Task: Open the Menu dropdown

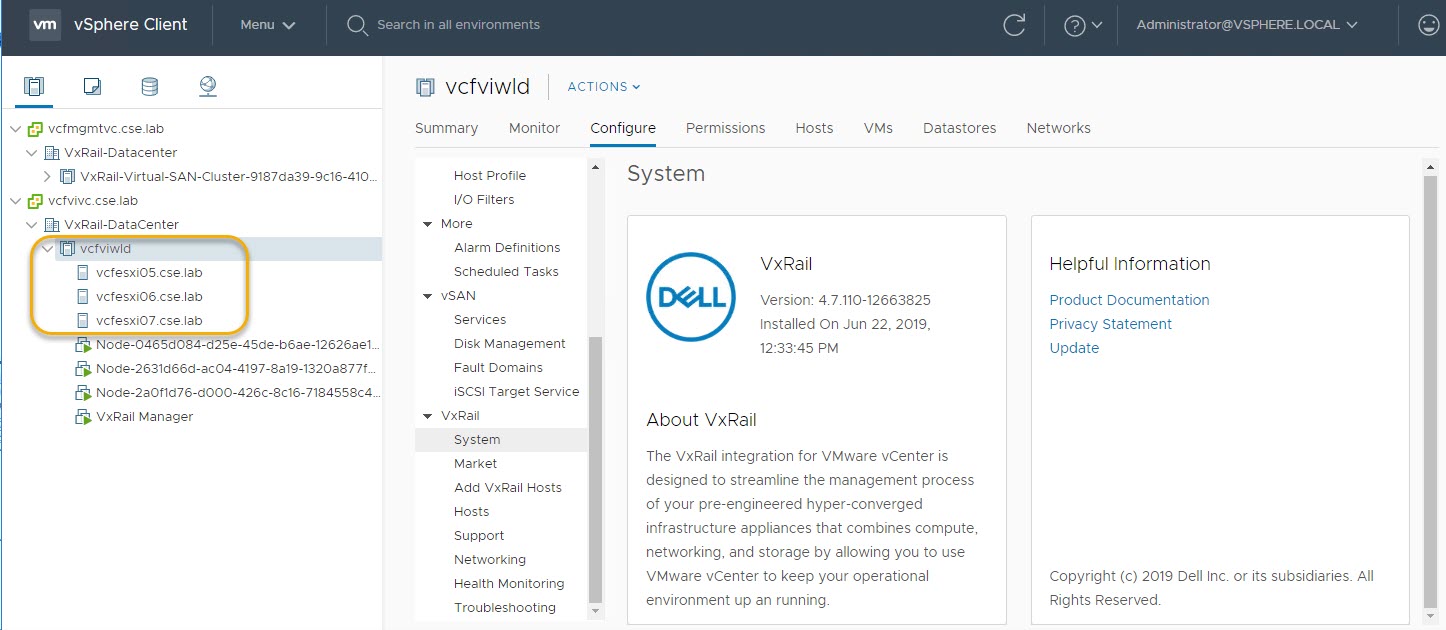Action: click(268, 25)
